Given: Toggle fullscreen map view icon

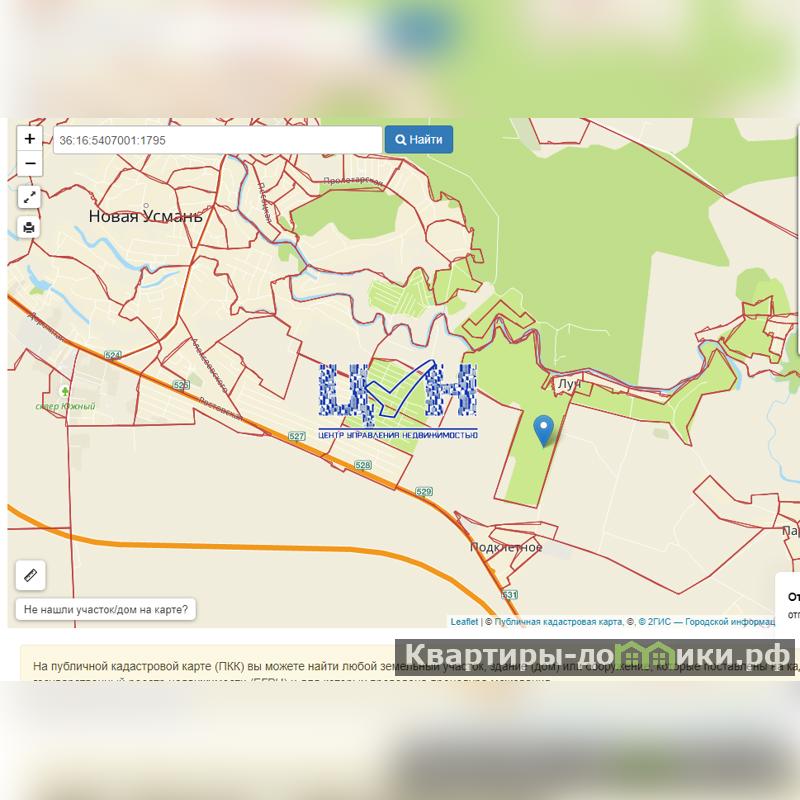Looking at the screenshot, I should [x=30, y=197].
